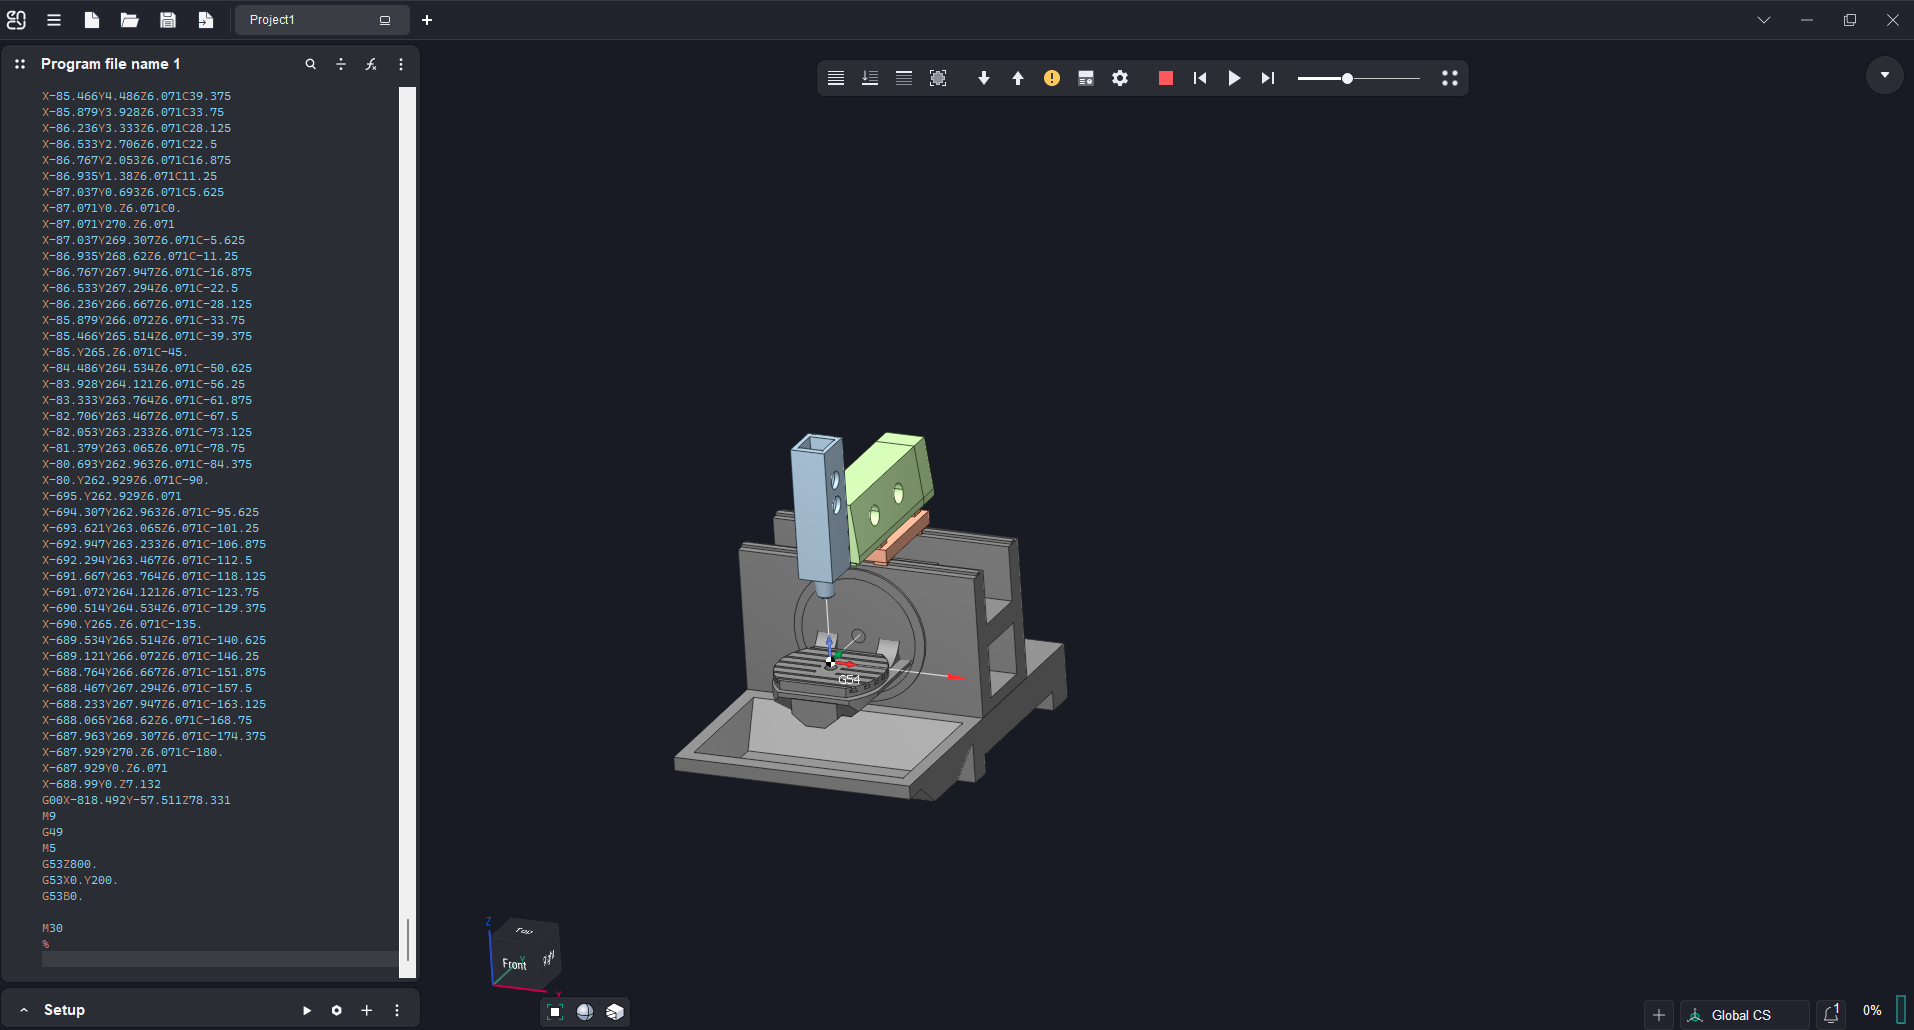Click the yellow warning indicator in toolbar
The height and width of the screenshot is (1030, 1914).
tap(1051, 78)
